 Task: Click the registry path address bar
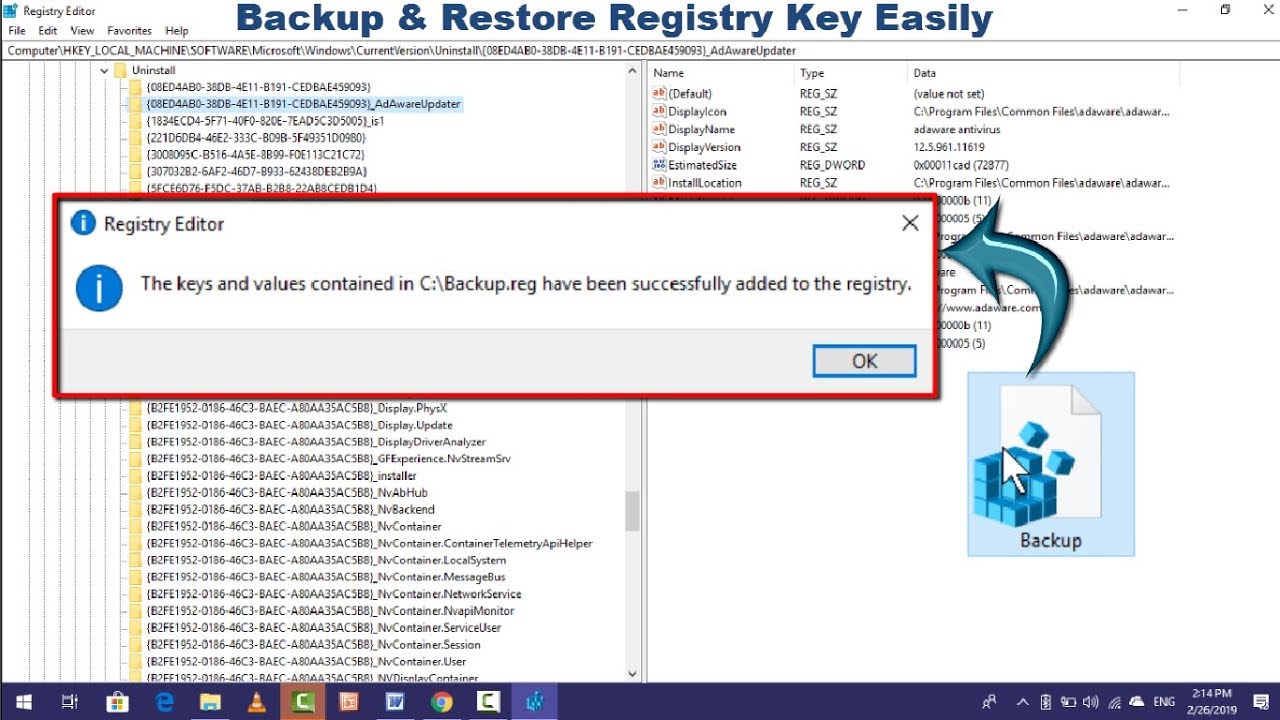pos(640,50)
